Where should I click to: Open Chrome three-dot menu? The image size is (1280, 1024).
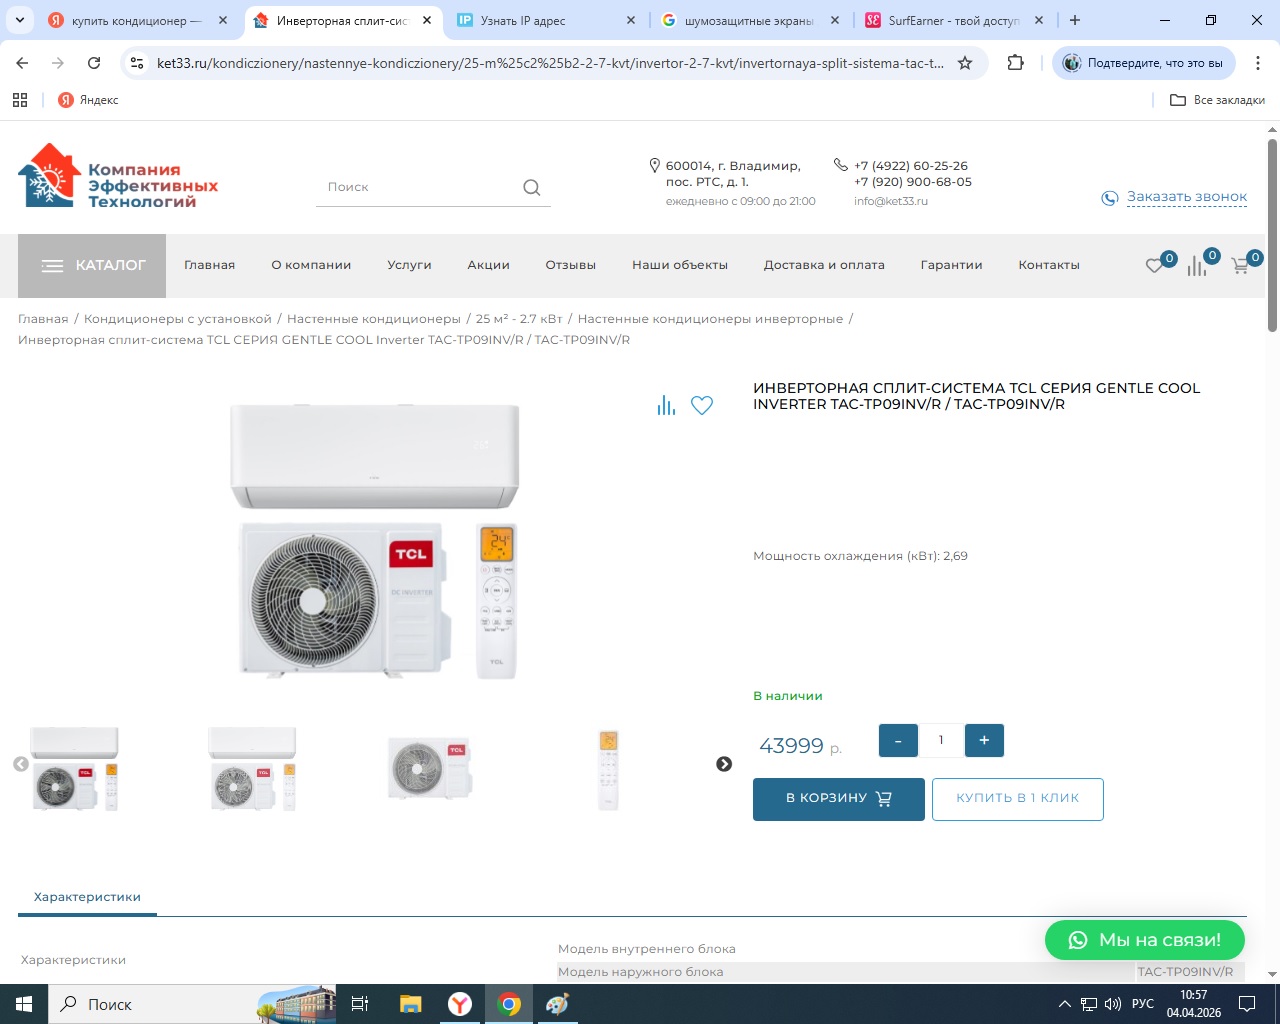click(1258, 63)
